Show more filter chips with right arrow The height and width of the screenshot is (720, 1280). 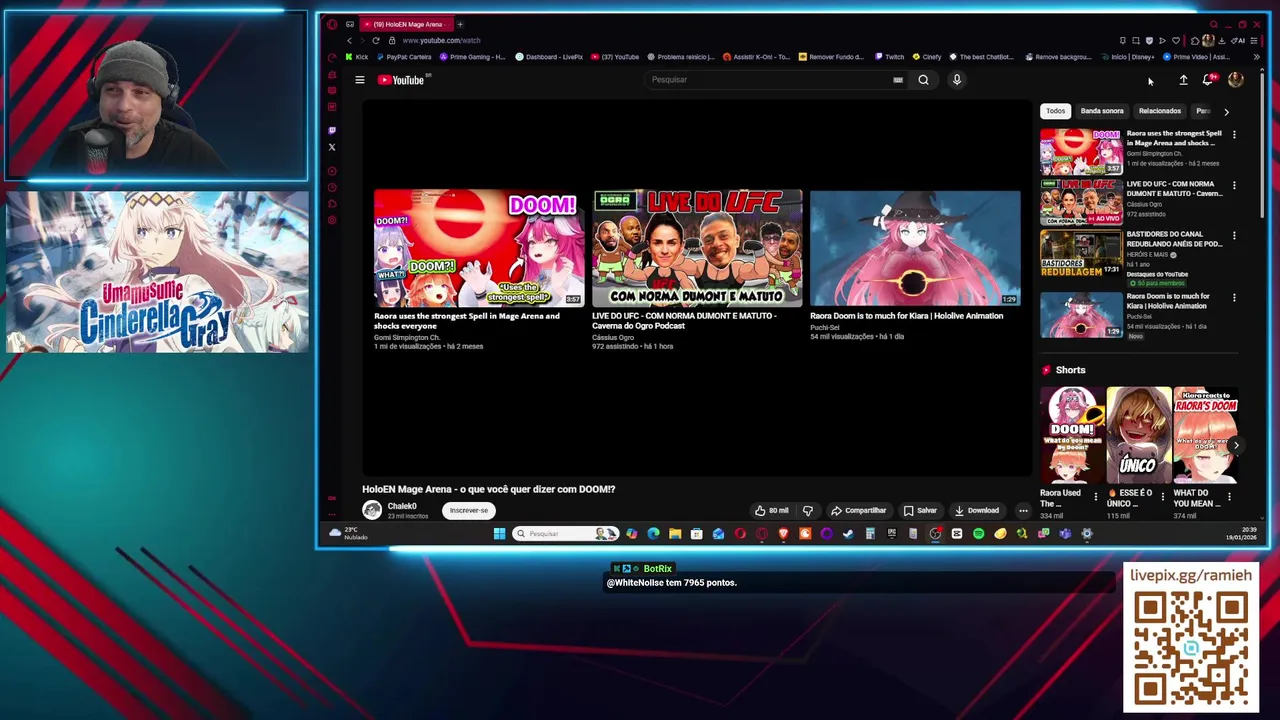1226,112
